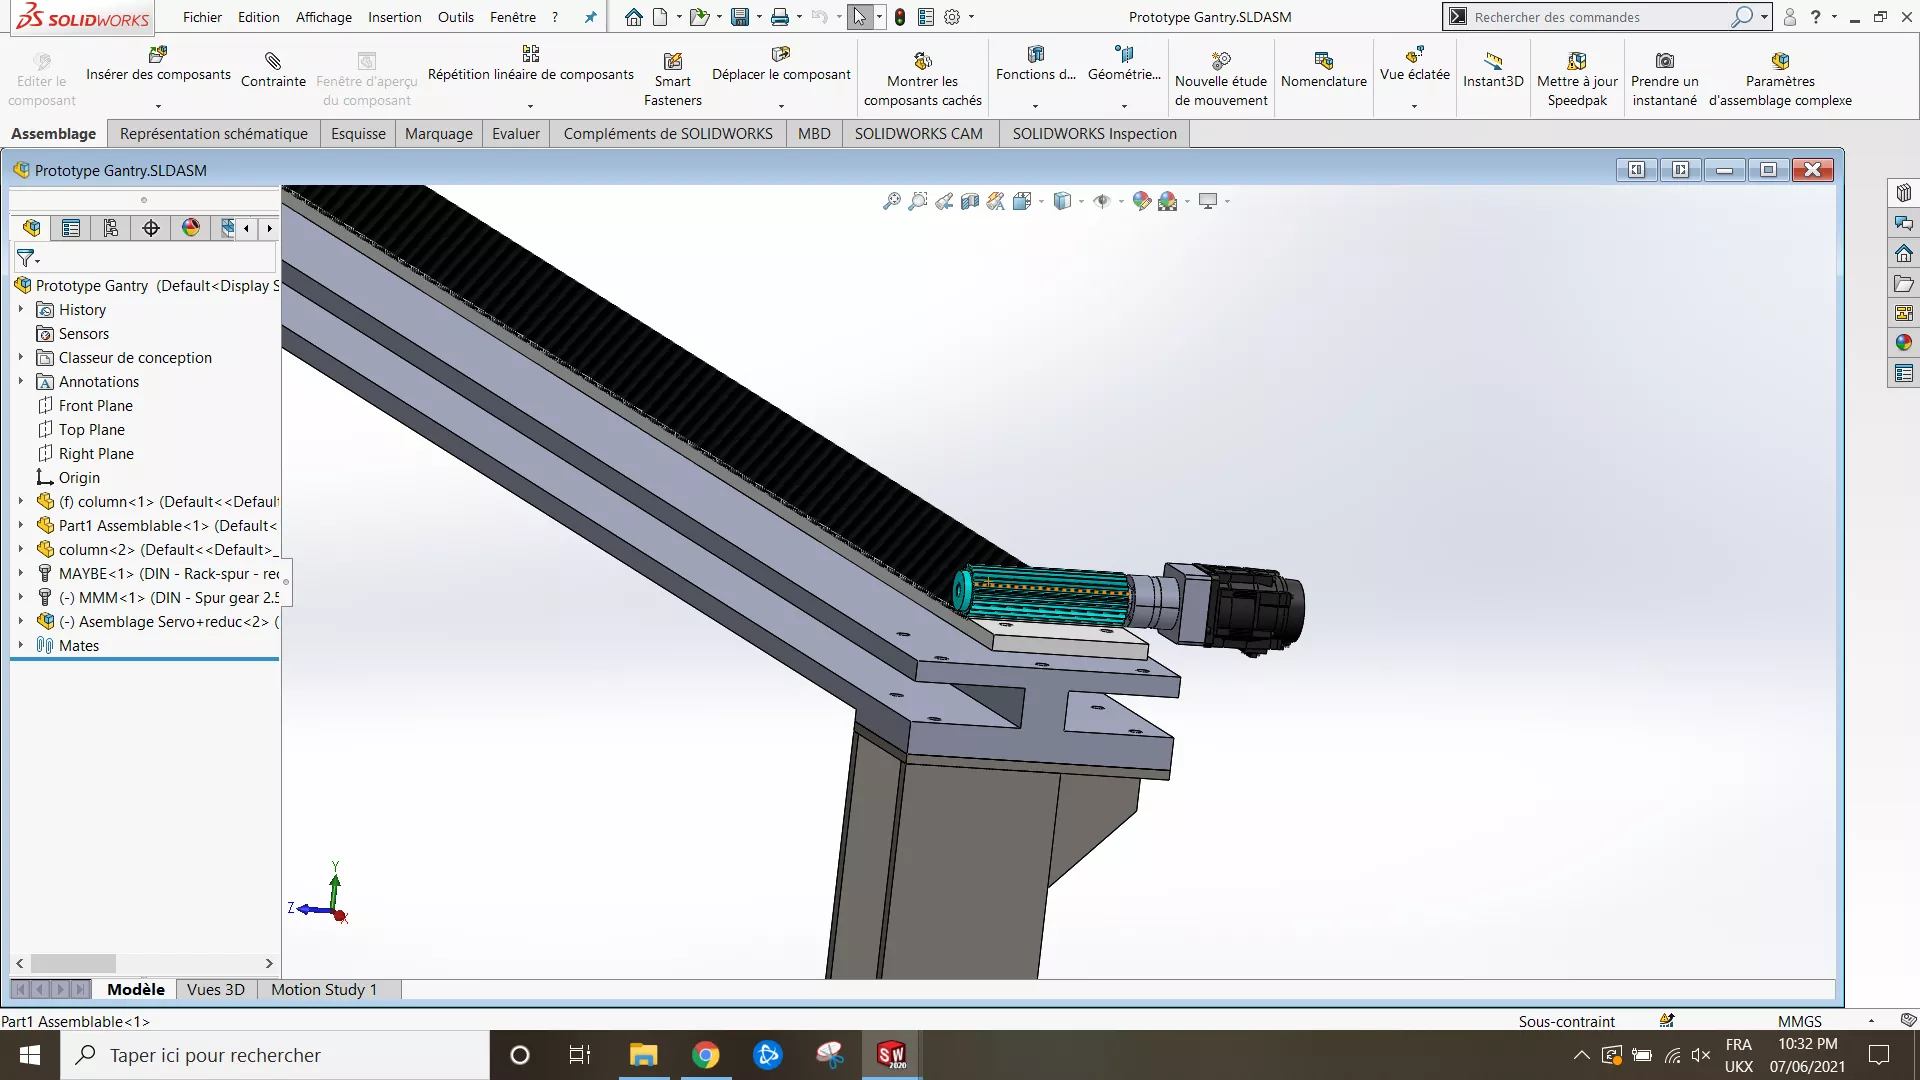Open the Outils menu

click(455, 17)
